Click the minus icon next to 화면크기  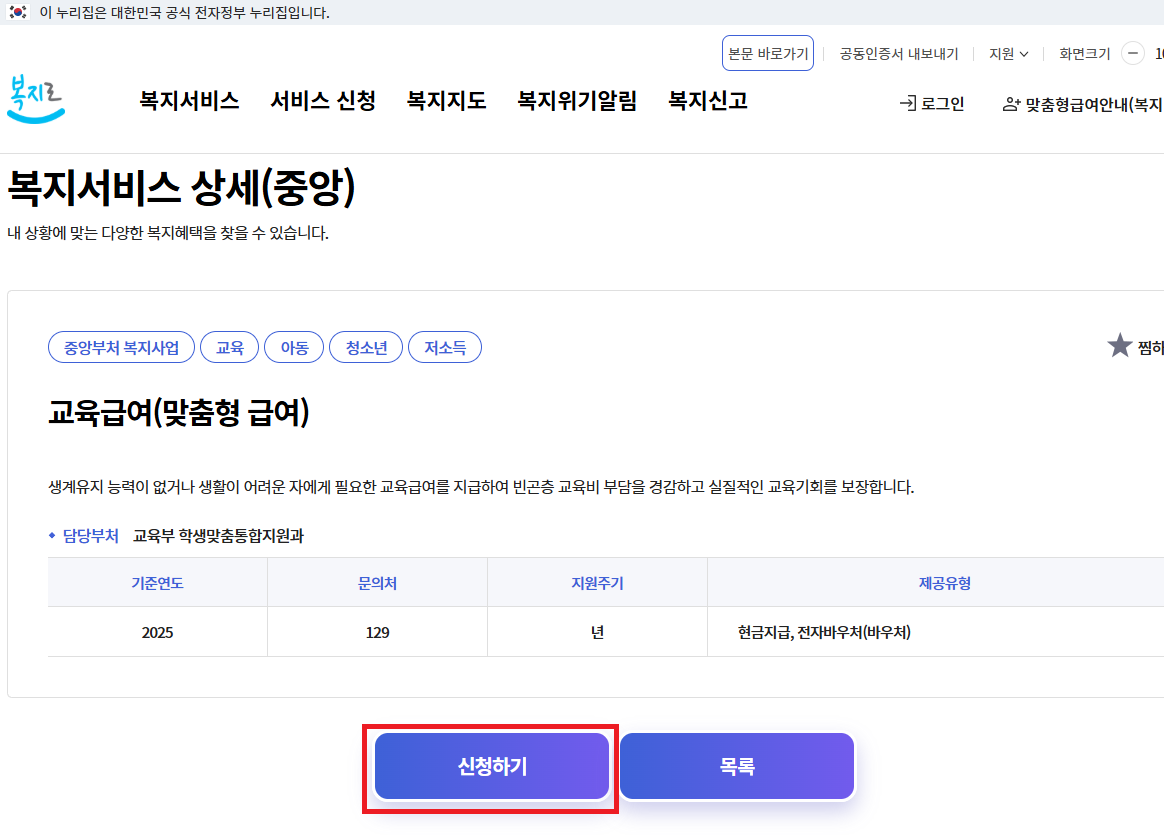tap(1132, 54)
